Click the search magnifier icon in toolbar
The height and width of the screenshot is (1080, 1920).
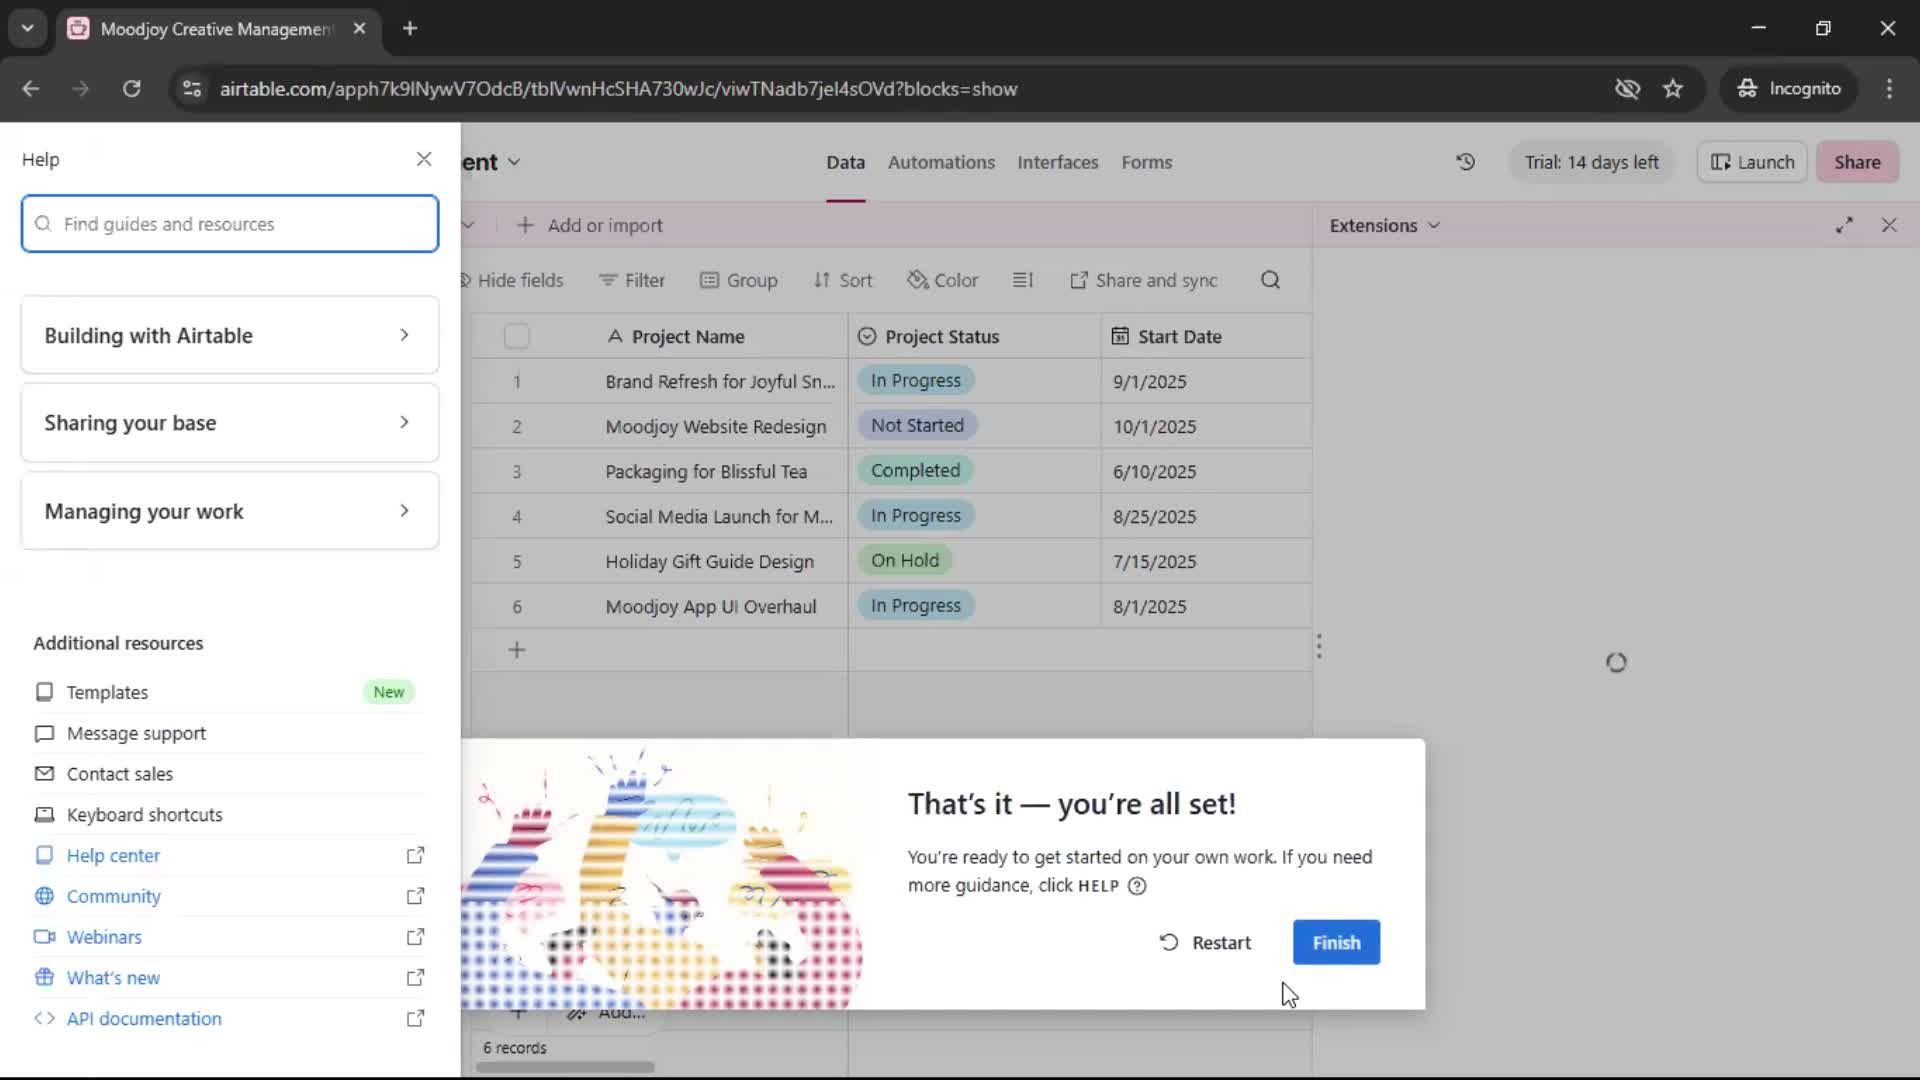click(x=1270, y=280)
